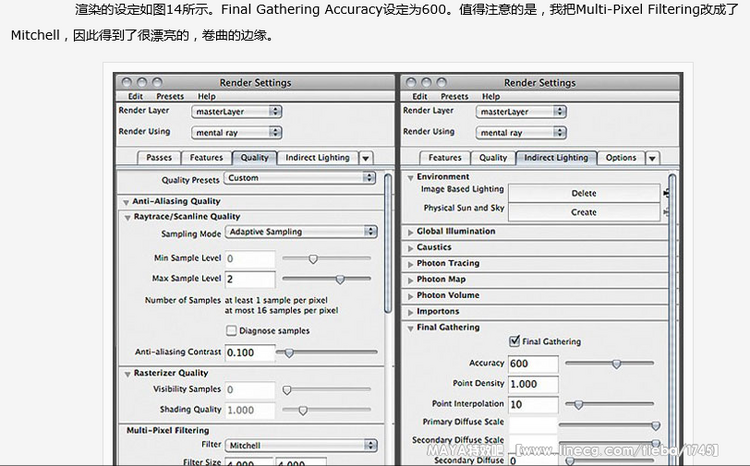Image resolution: width=750 pixels, height=466 pixels.
Task: Click Anti-aliasing Contrast slider handle
Action: click(x=289, y=353)
